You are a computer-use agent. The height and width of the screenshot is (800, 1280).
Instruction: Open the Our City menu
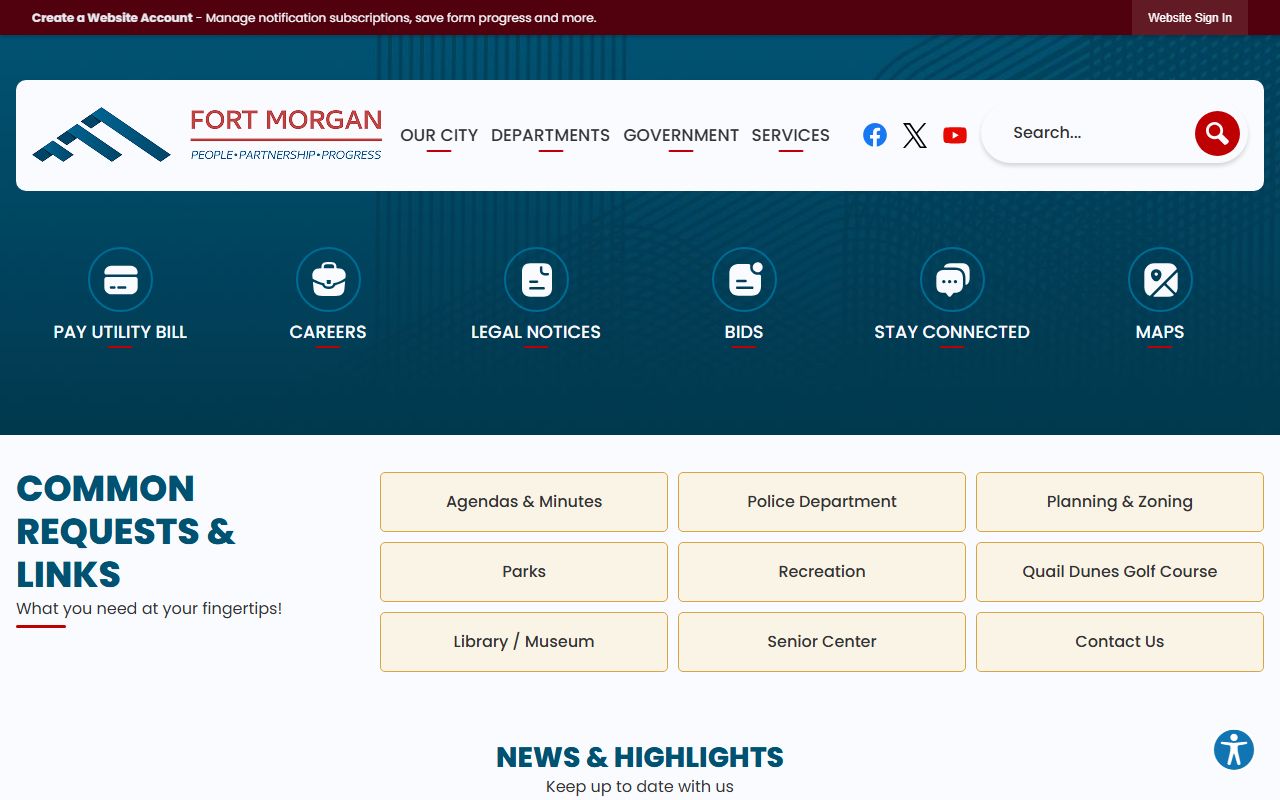439,135
